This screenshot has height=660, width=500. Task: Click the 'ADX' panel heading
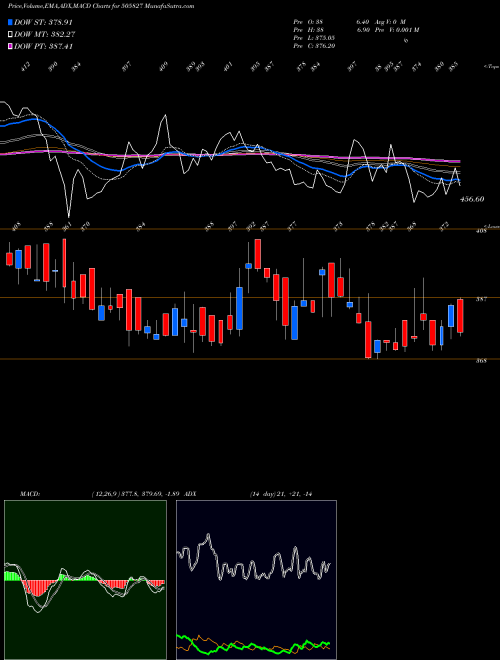coord(190,494)
